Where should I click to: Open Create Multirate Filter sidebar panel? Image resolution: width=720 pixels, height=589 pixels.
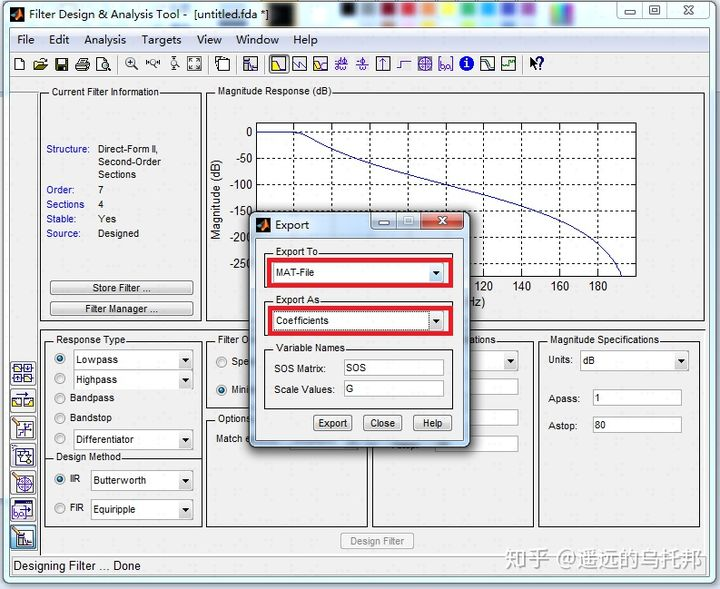pyautogui.click(x=23, y=373)
